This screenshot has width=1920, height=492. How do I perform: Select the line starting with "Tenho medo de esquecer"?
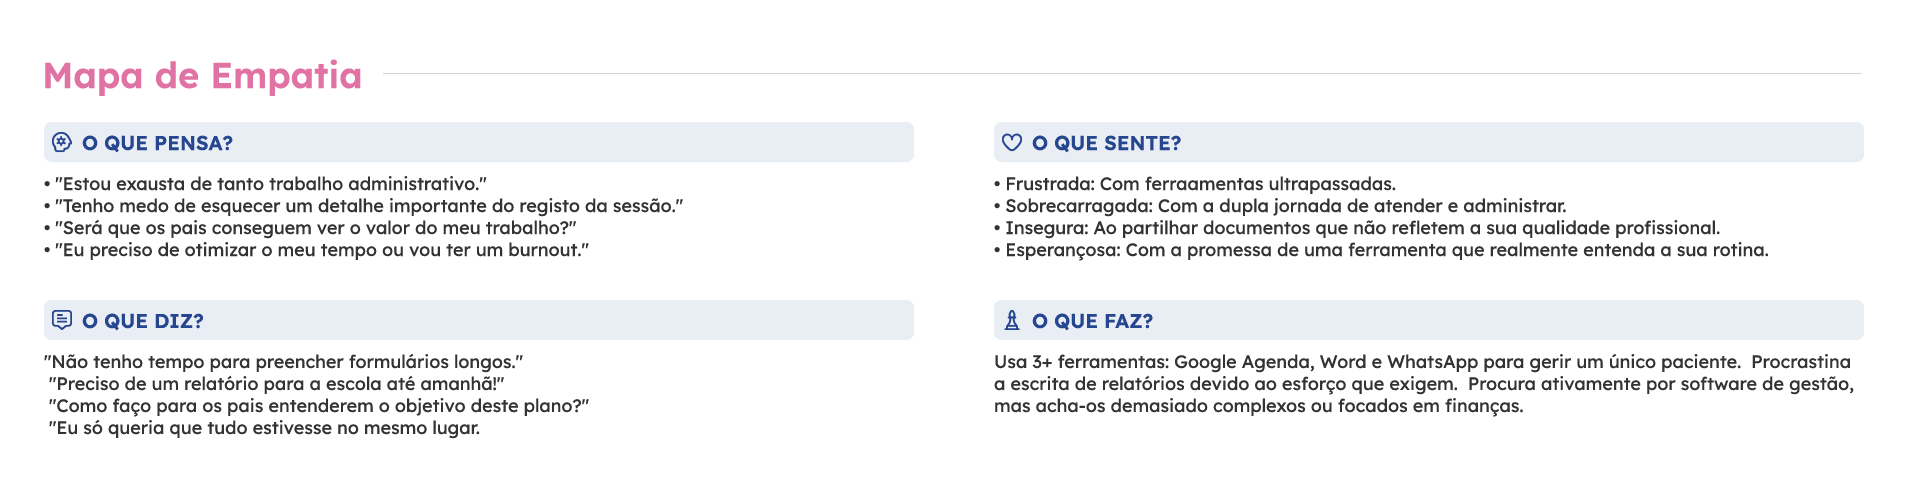[x=368, y=206]
